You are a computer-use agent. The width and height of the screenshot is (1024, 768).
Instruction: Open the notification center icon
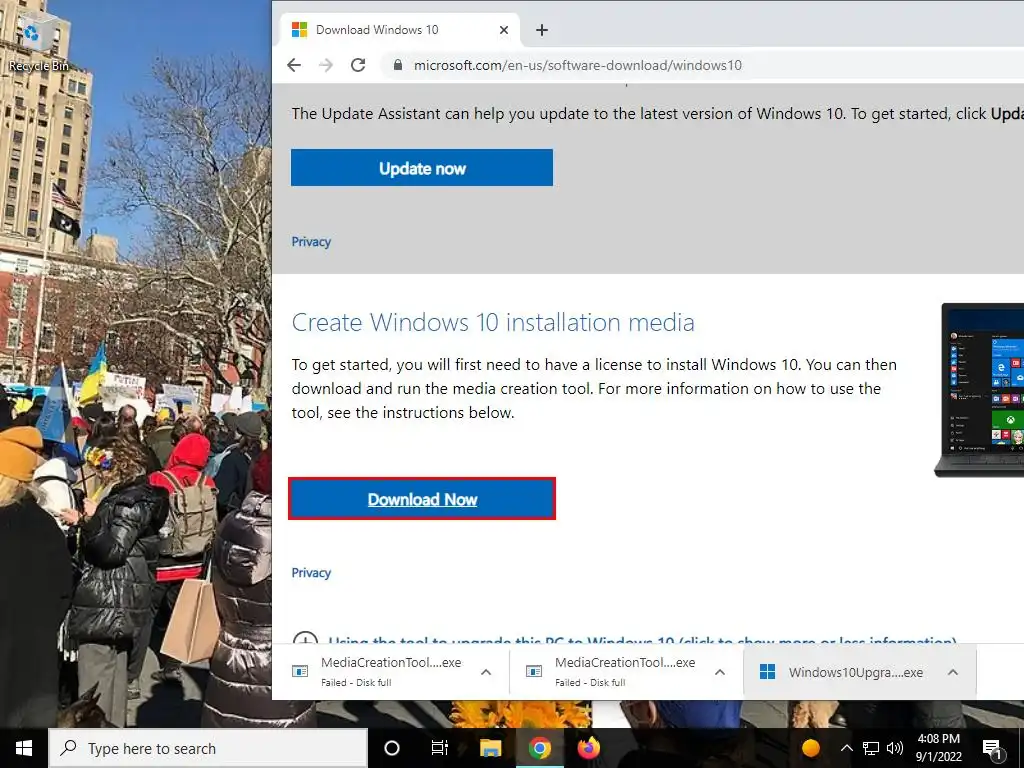(993, 748)
